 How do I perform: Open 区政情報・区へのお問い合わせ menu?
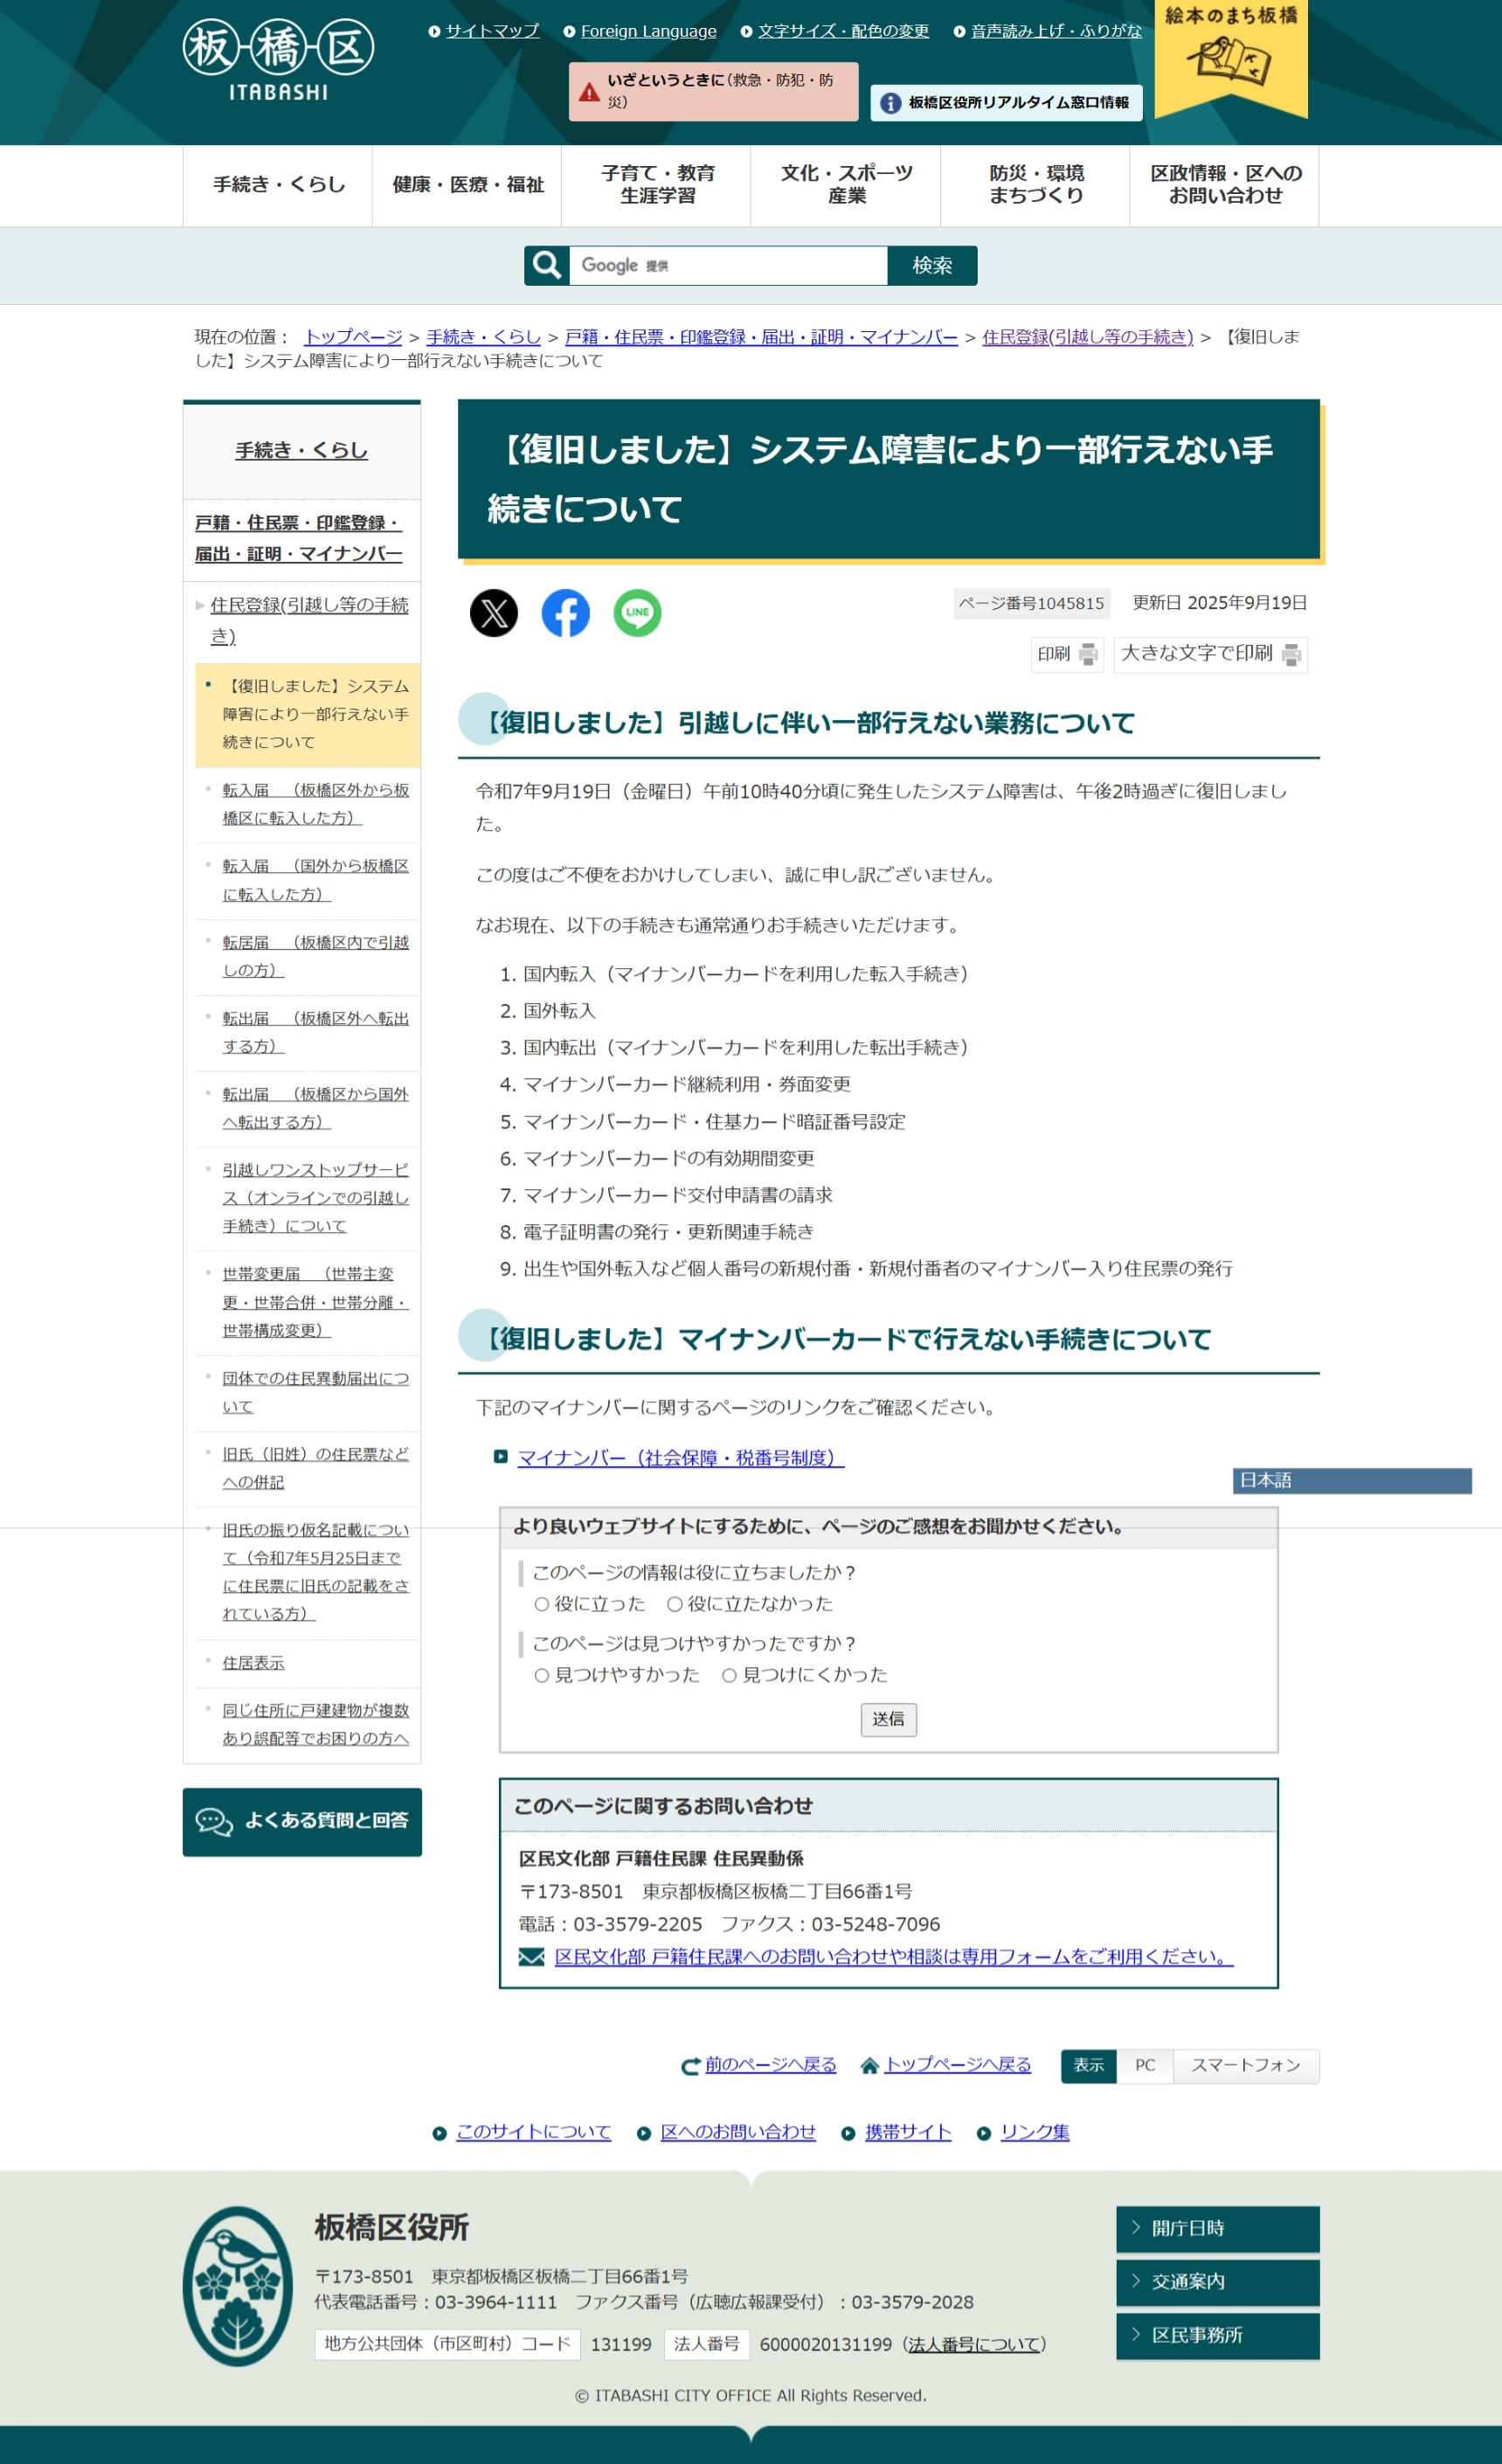tap(1225, 185)
